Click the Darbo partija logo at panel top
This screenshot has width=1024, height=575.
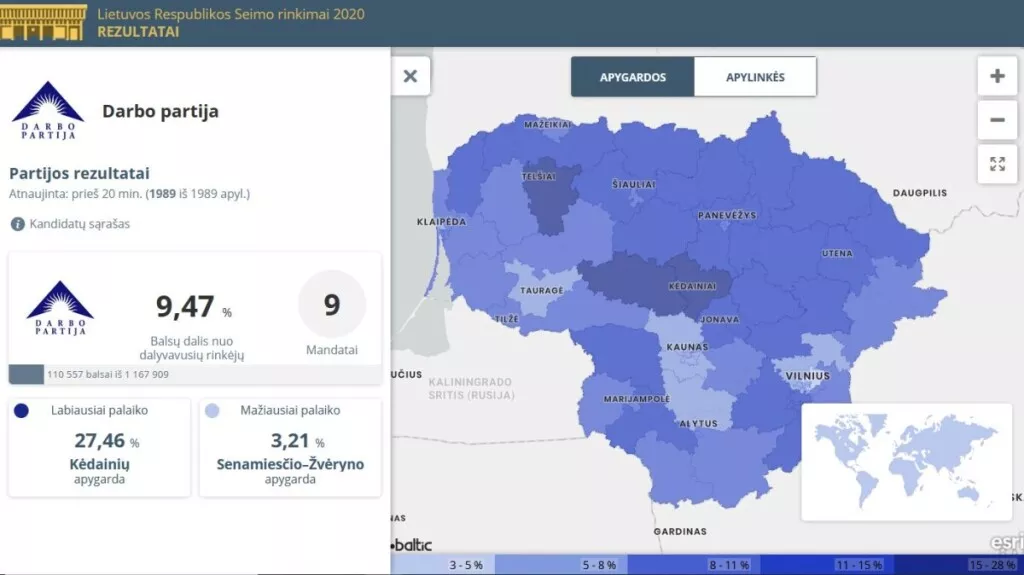point(48,110)
